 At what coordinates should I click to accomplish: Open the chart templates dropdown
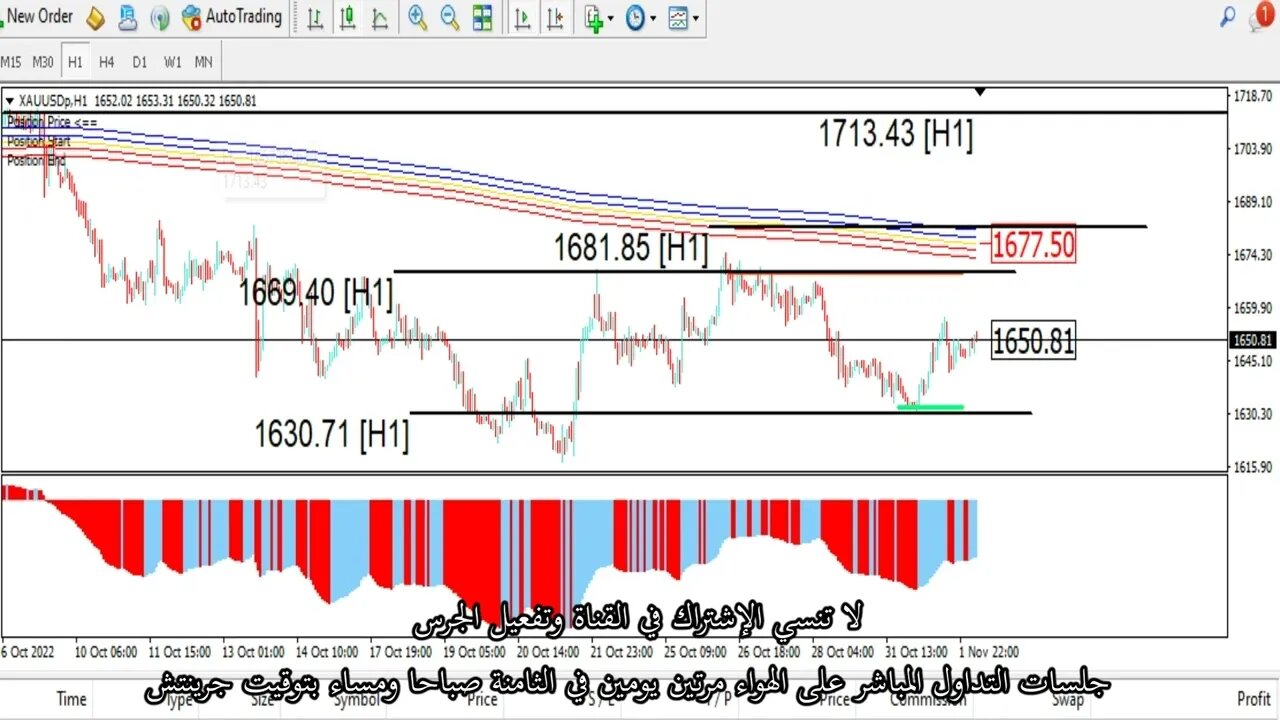coord(684,18)
